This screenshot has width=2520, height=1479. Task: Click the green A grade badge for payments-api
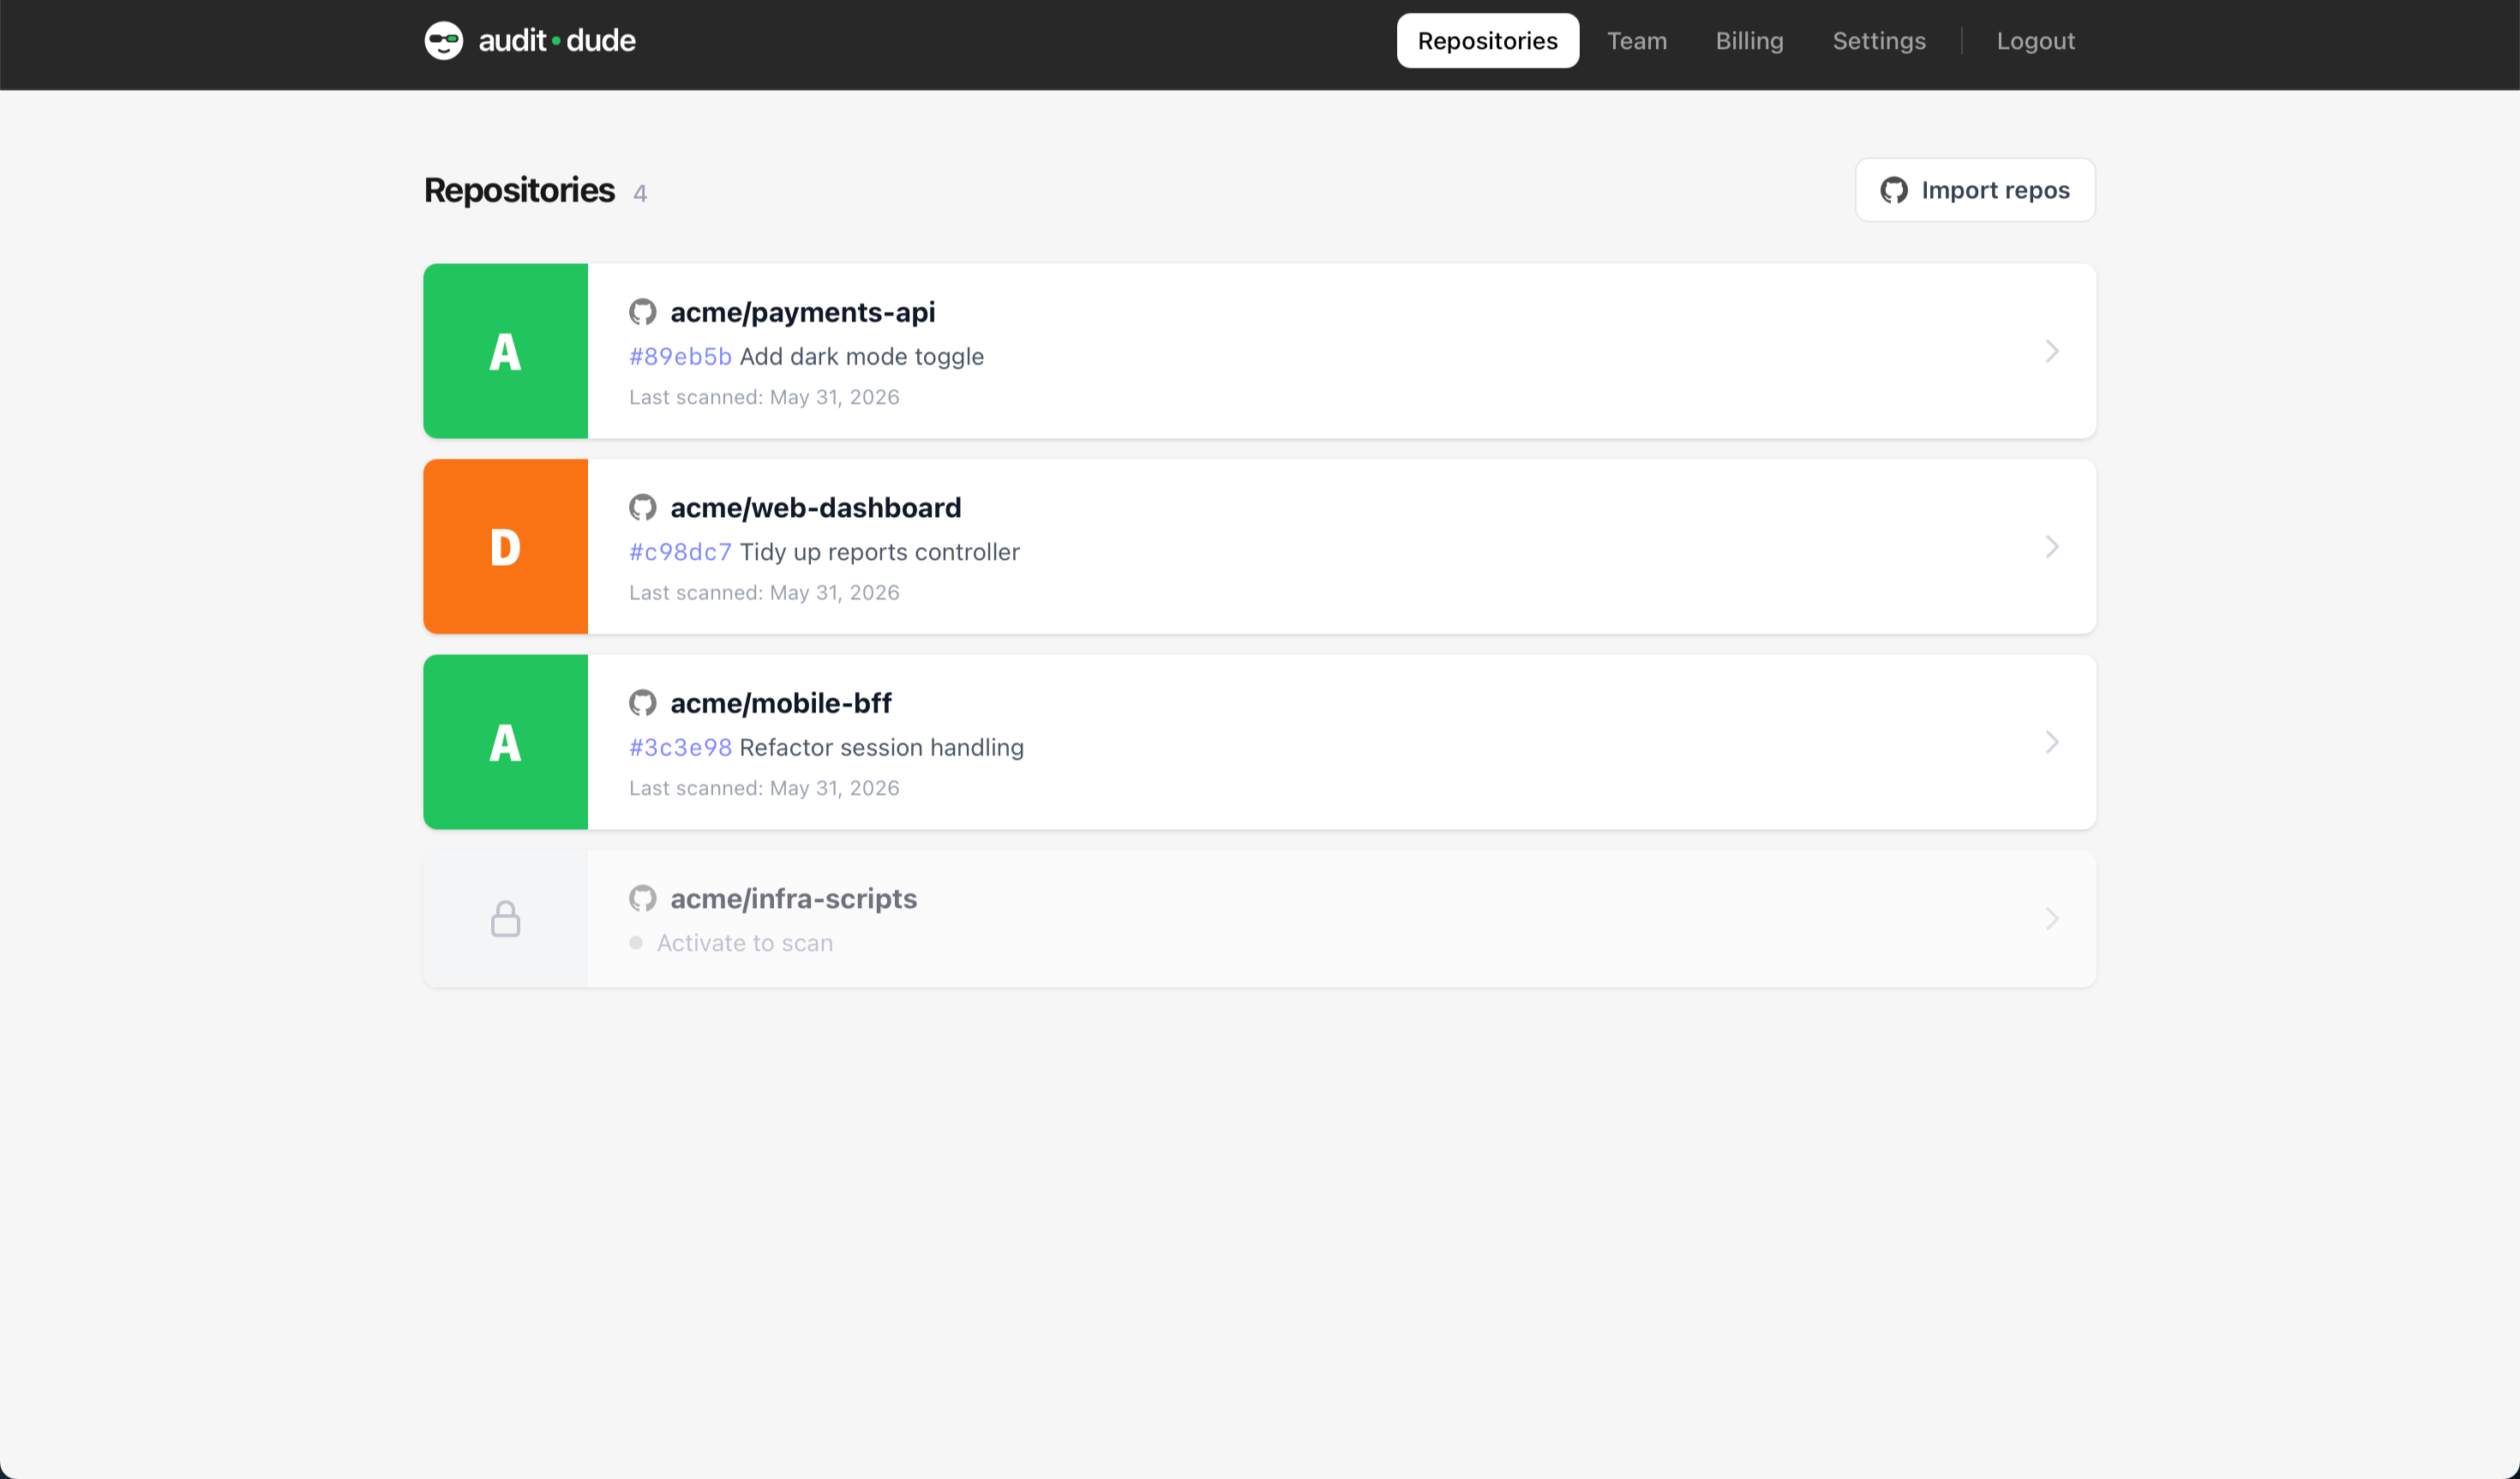click(506, 351)
